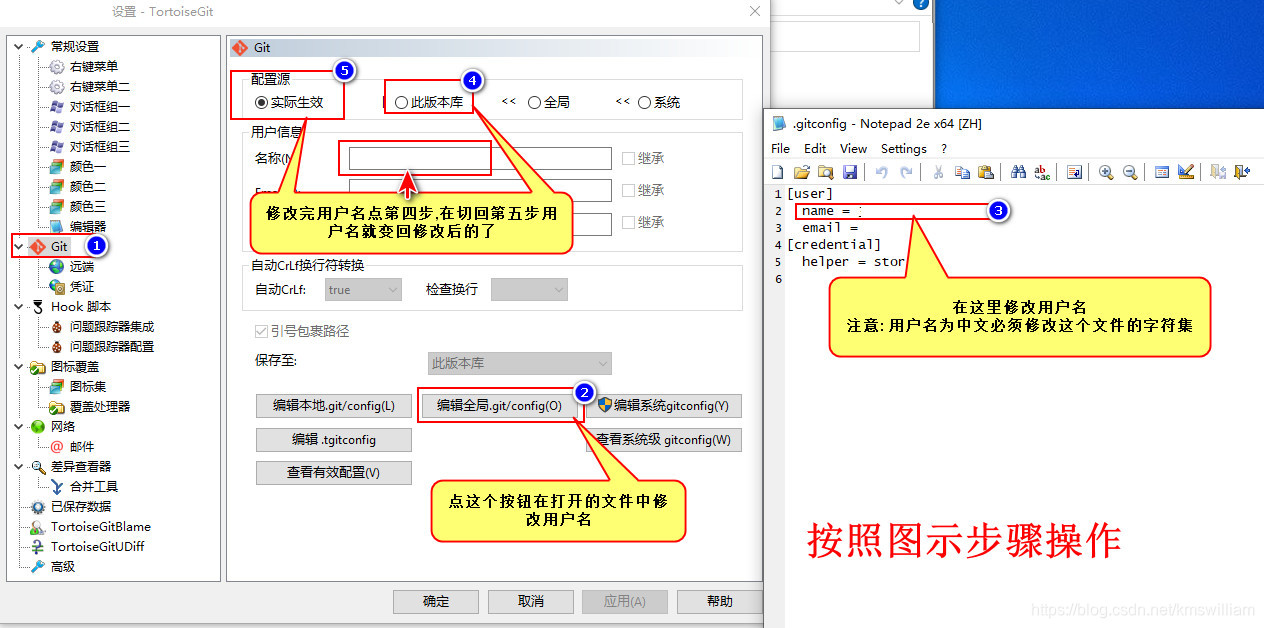Viewport: 1264px width, 628px height.
Task: Click 编辑全局.git/config(O) button
Action: [499, 405]
